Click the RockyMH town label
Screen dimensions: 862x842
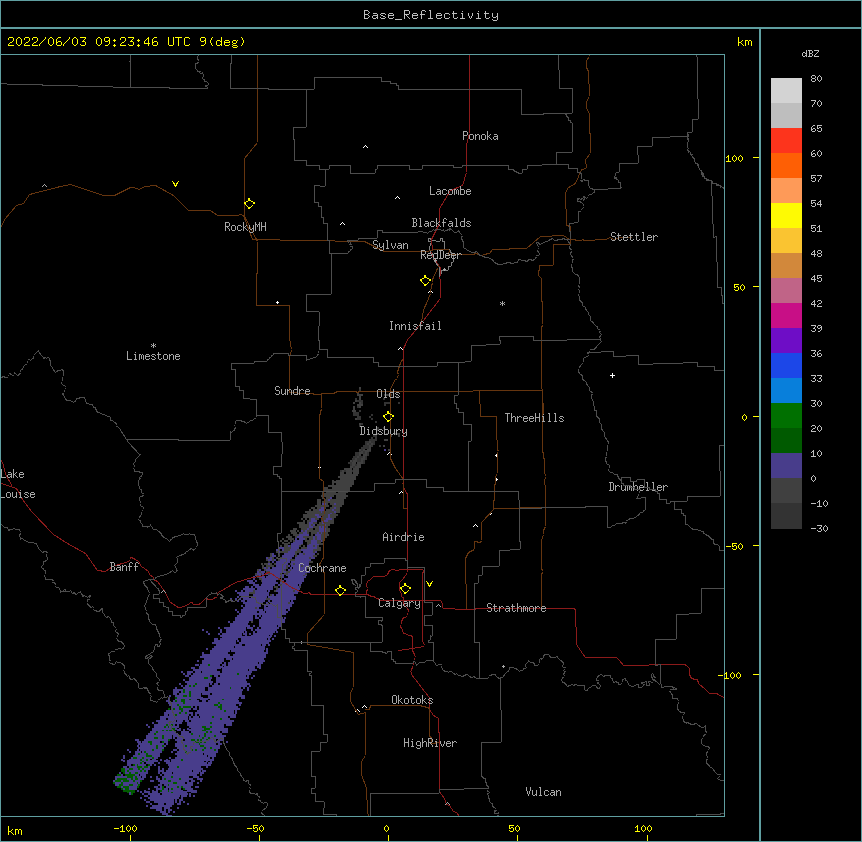(x=245, y=227)
